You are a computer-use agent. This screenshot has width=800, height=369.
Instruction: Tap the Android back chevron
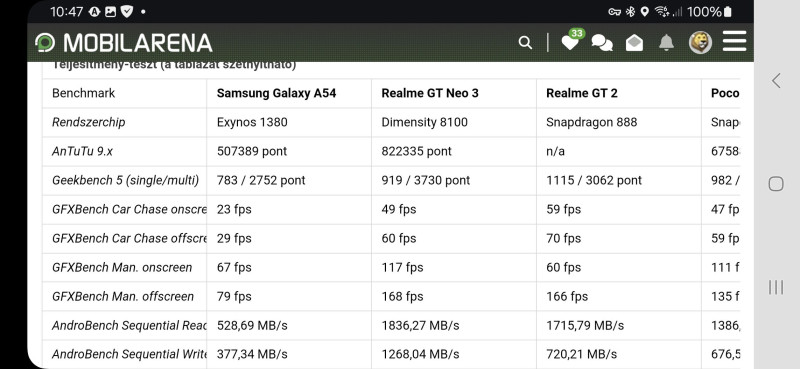pyautogui.click(x=776, y=80)
